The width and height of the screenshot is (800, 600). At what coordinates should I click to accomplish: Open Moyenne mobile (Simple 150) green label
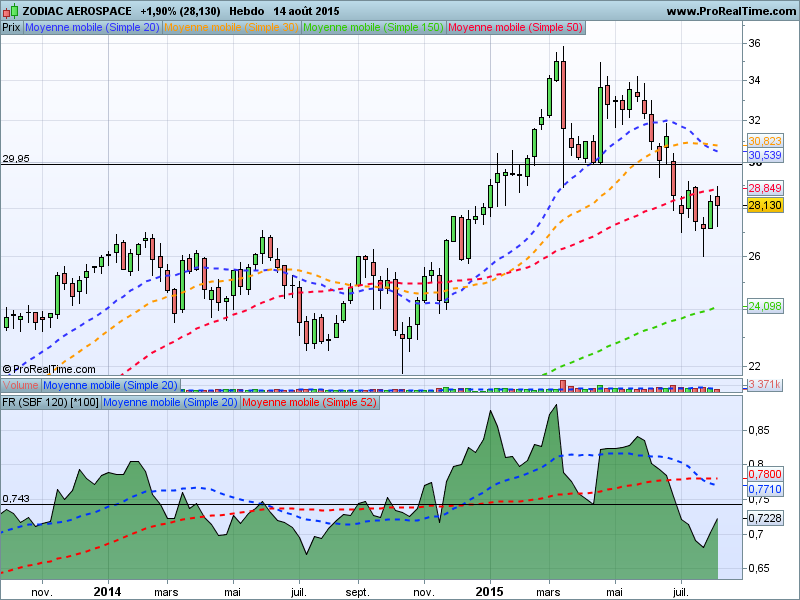[x=373, y=28]
